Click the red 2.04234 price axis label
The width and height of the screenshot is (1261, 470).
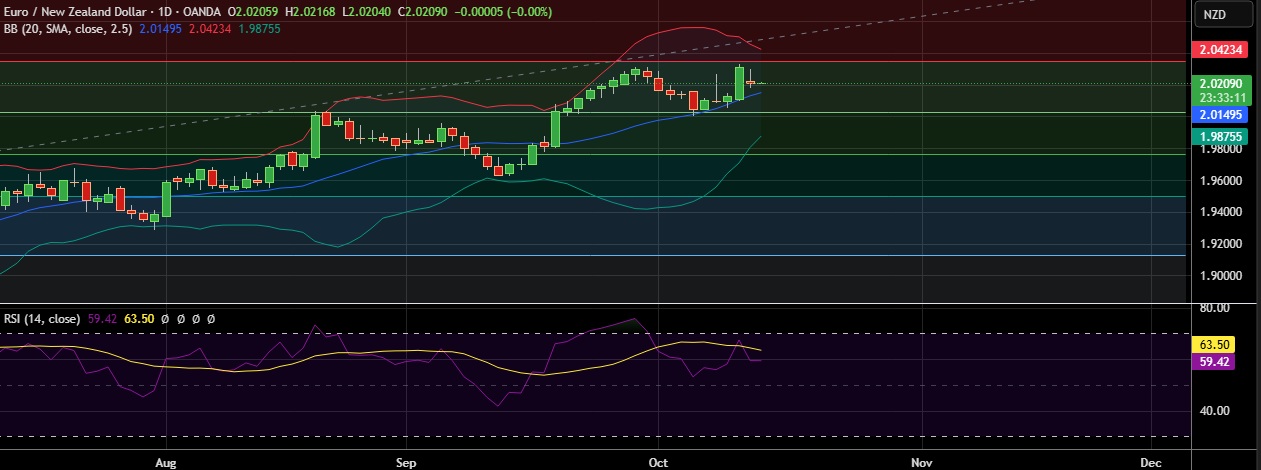coord(1221,49)
